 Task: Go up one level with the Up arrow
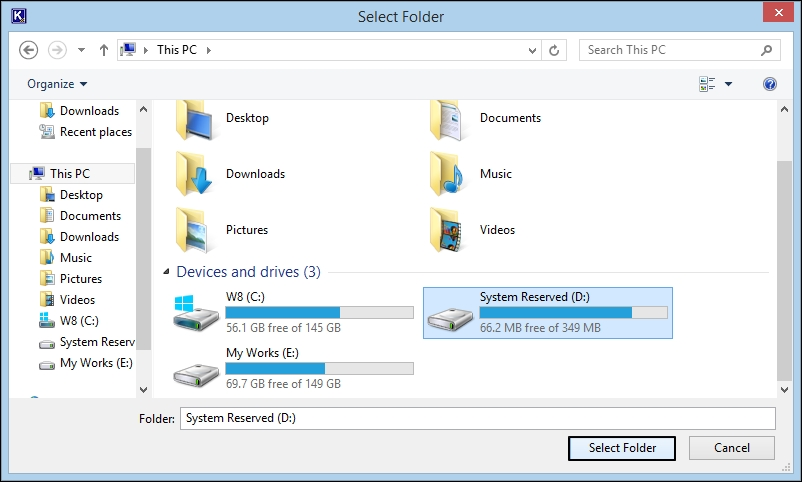coord(104,50)
